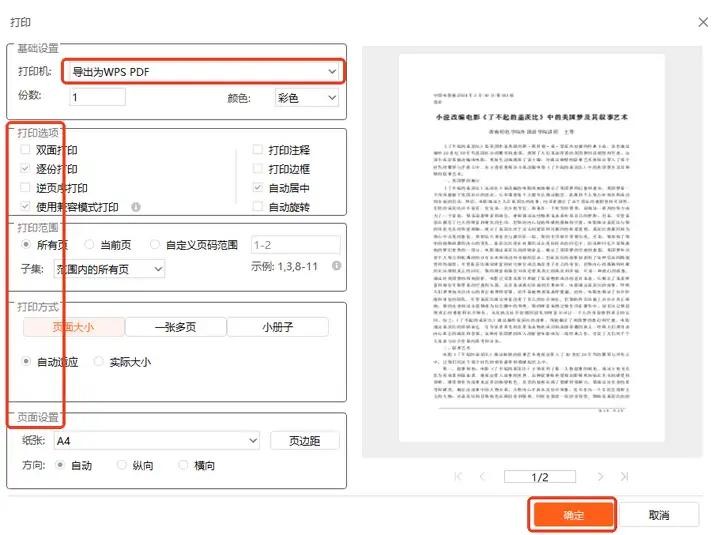Go to previous page in preview
720x535 pixels.
[x=482, y=477]
